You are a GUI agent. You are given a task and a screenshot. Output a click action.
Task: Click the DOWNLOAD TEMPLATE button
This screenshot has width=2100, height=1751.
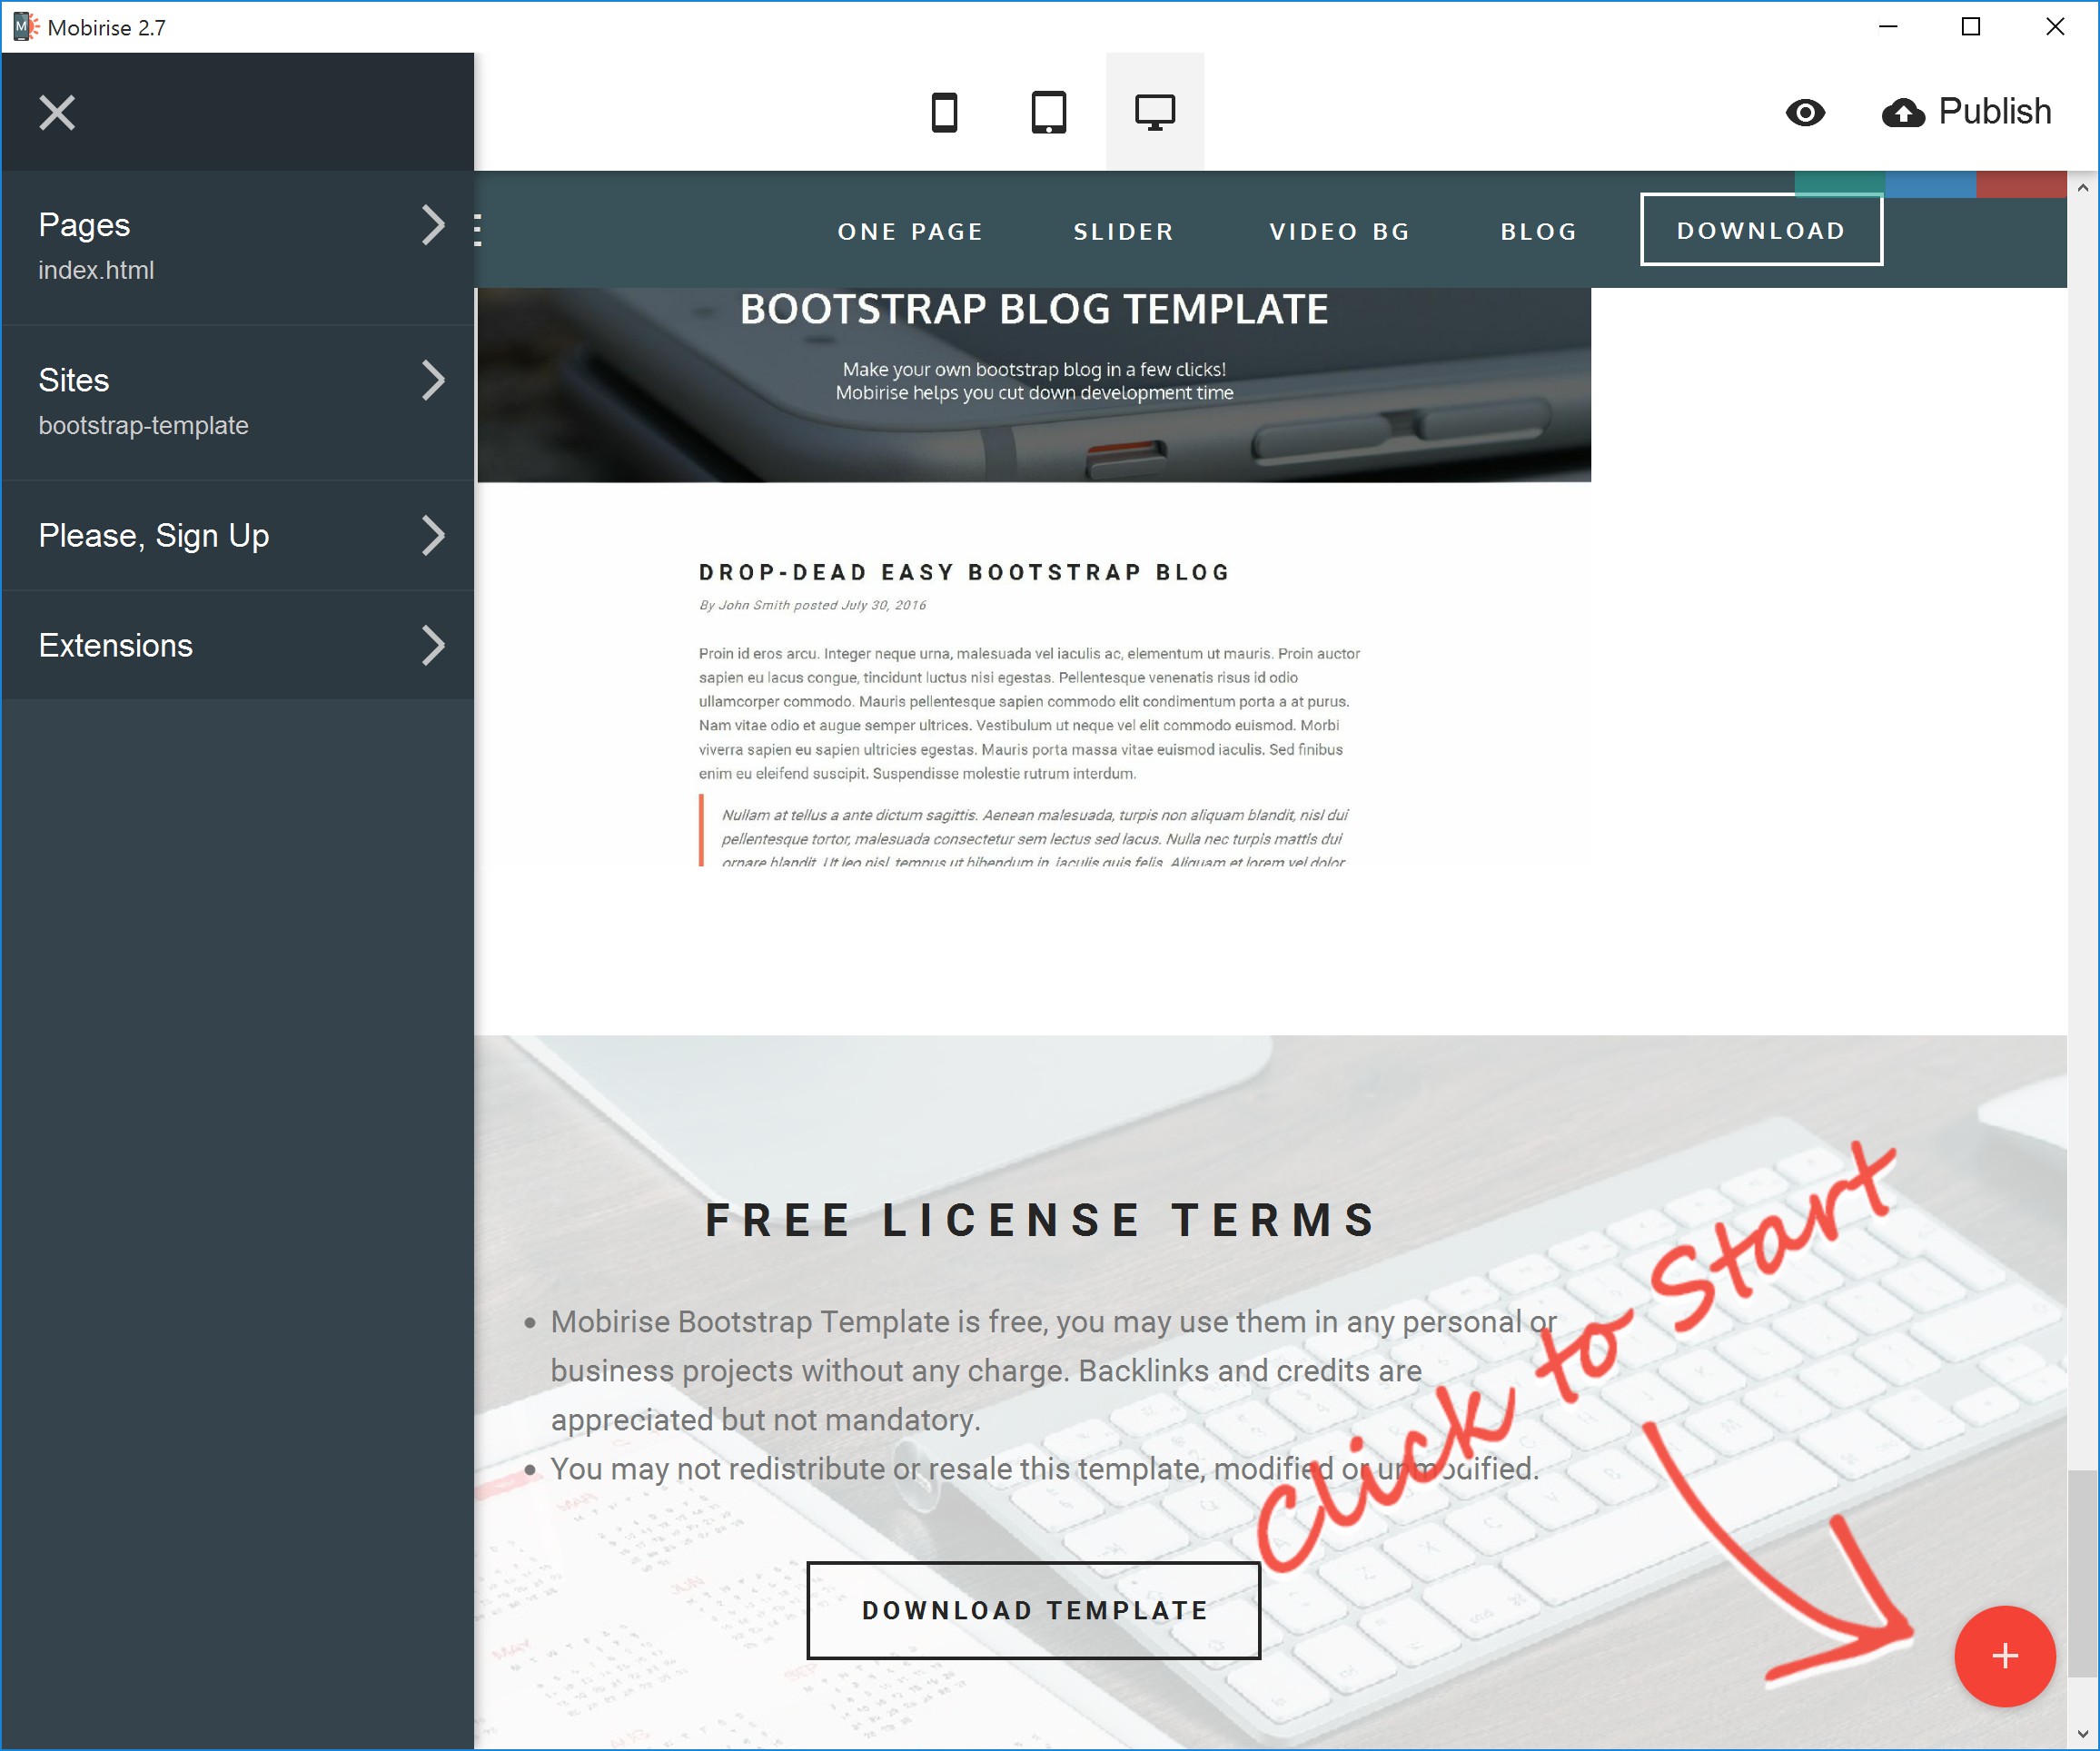pyautogui.click(x=1036, y=1607)
